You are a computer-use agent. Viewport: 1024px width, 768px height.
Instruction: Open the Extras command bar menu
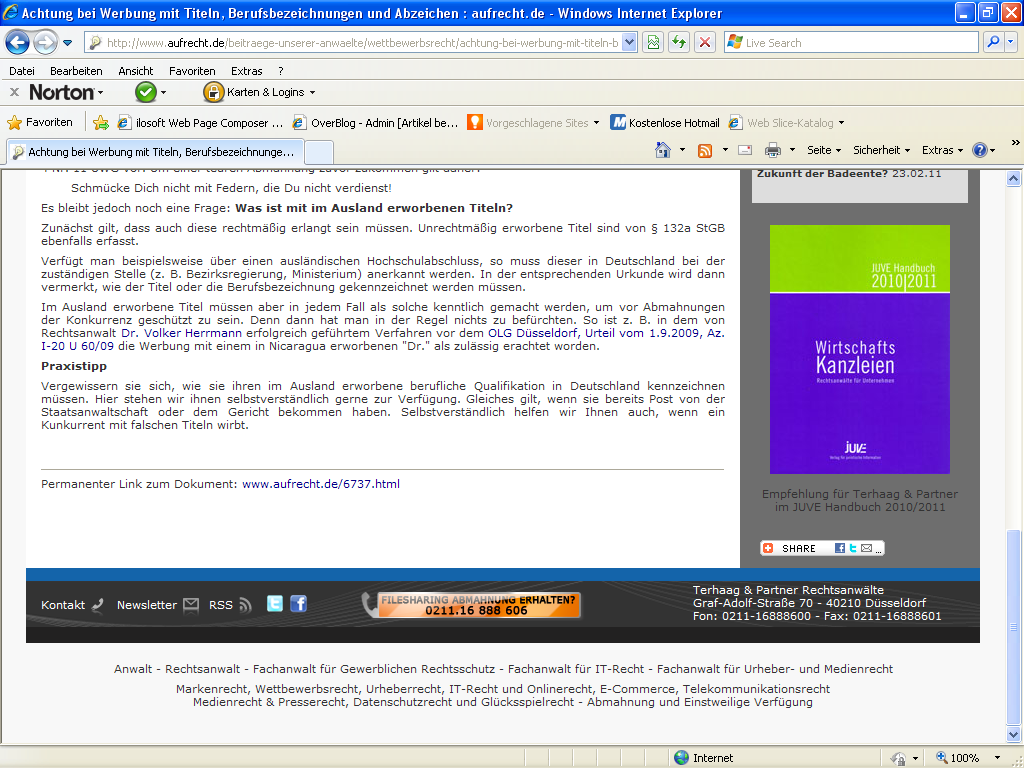[942, 151]
